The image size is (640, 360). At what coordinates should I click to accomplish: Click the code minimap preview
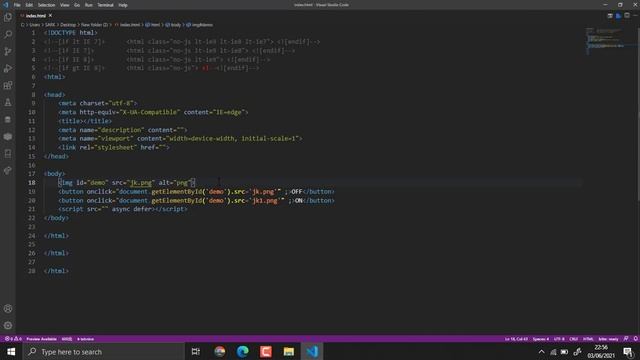605,41
